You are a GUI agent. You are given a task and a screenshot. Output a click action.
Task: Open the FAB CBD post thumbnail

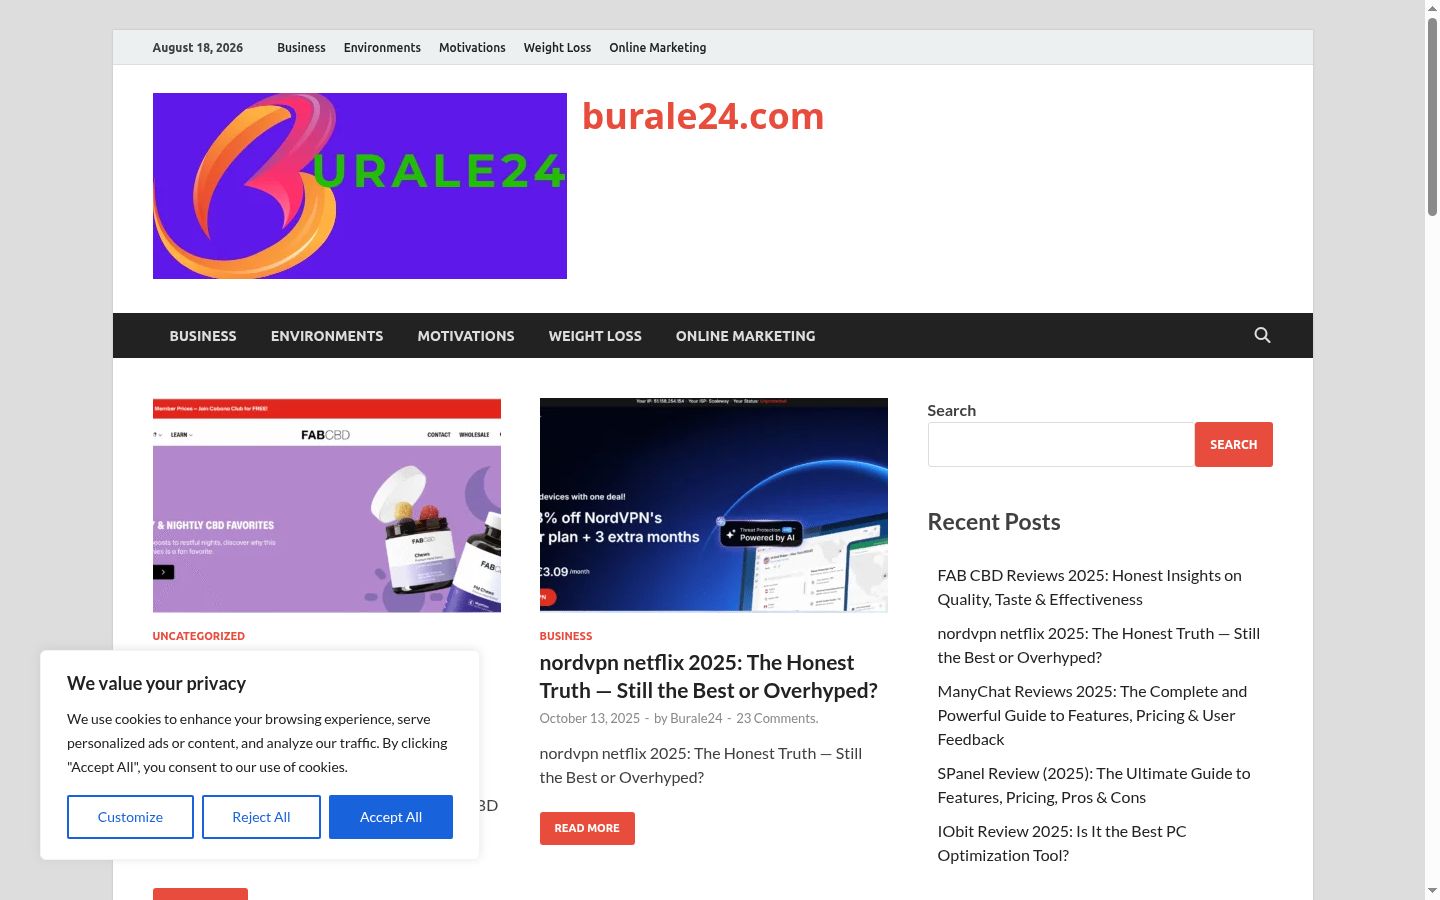(x=327, y=505)
